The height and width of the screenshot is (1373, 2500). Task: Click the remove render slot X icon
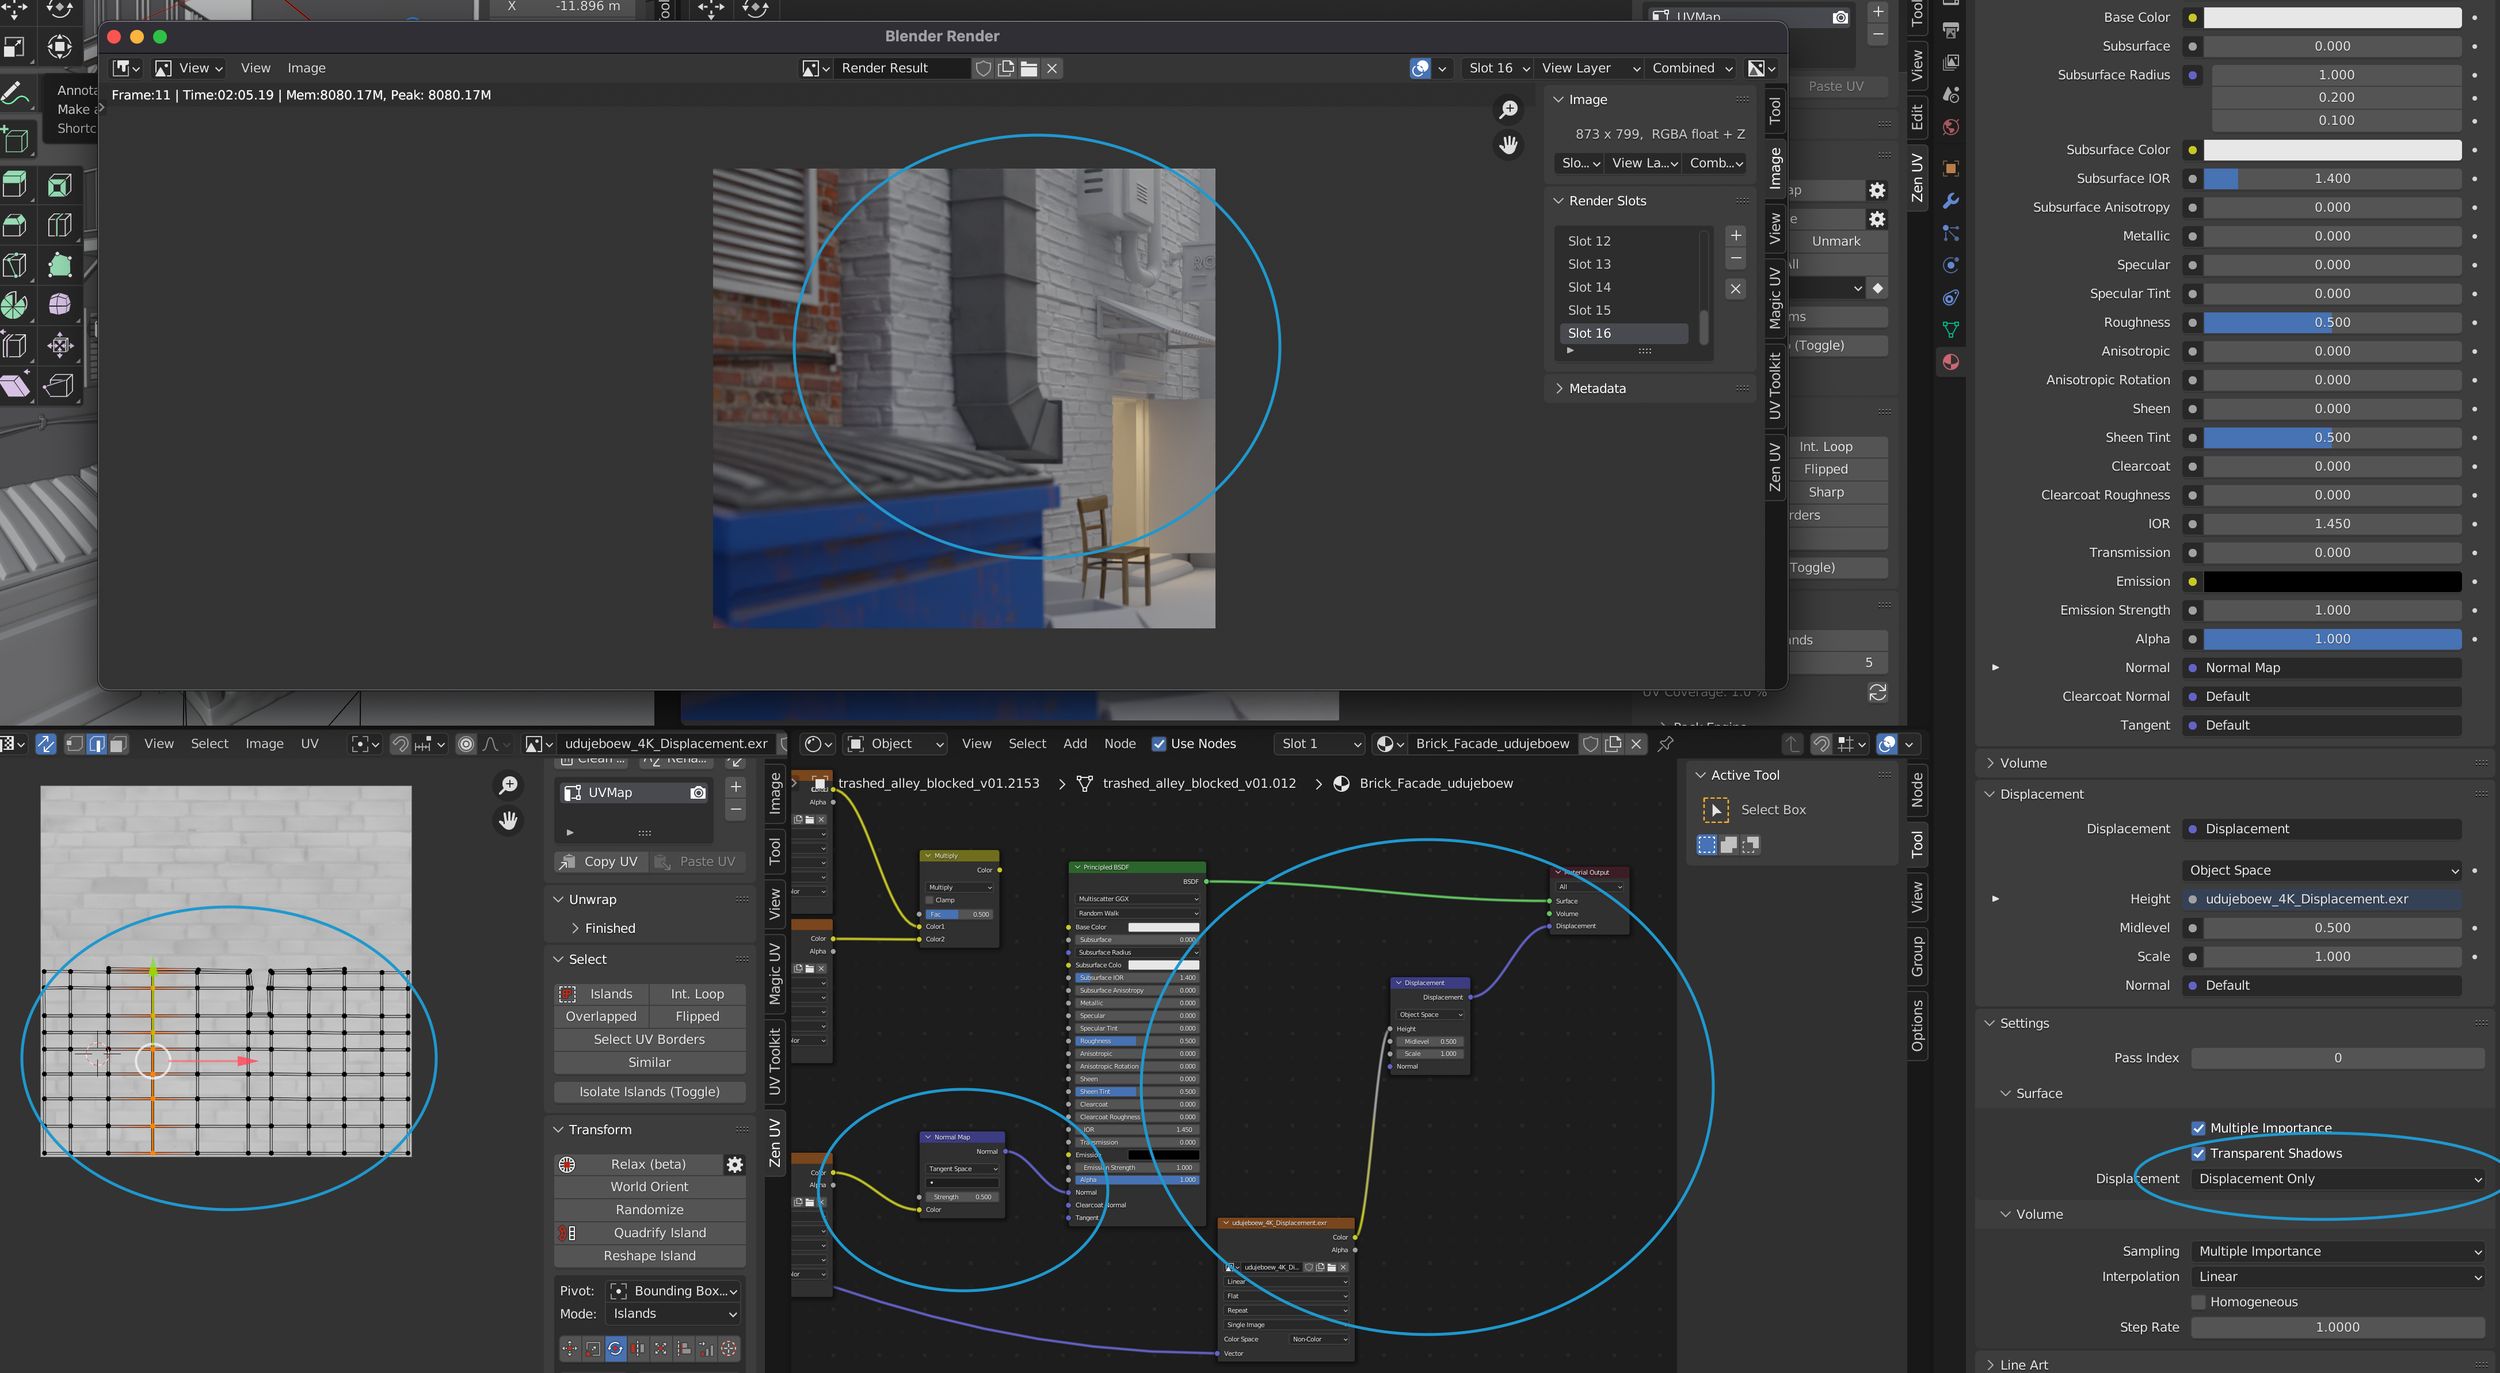(x=1736, y=288)
